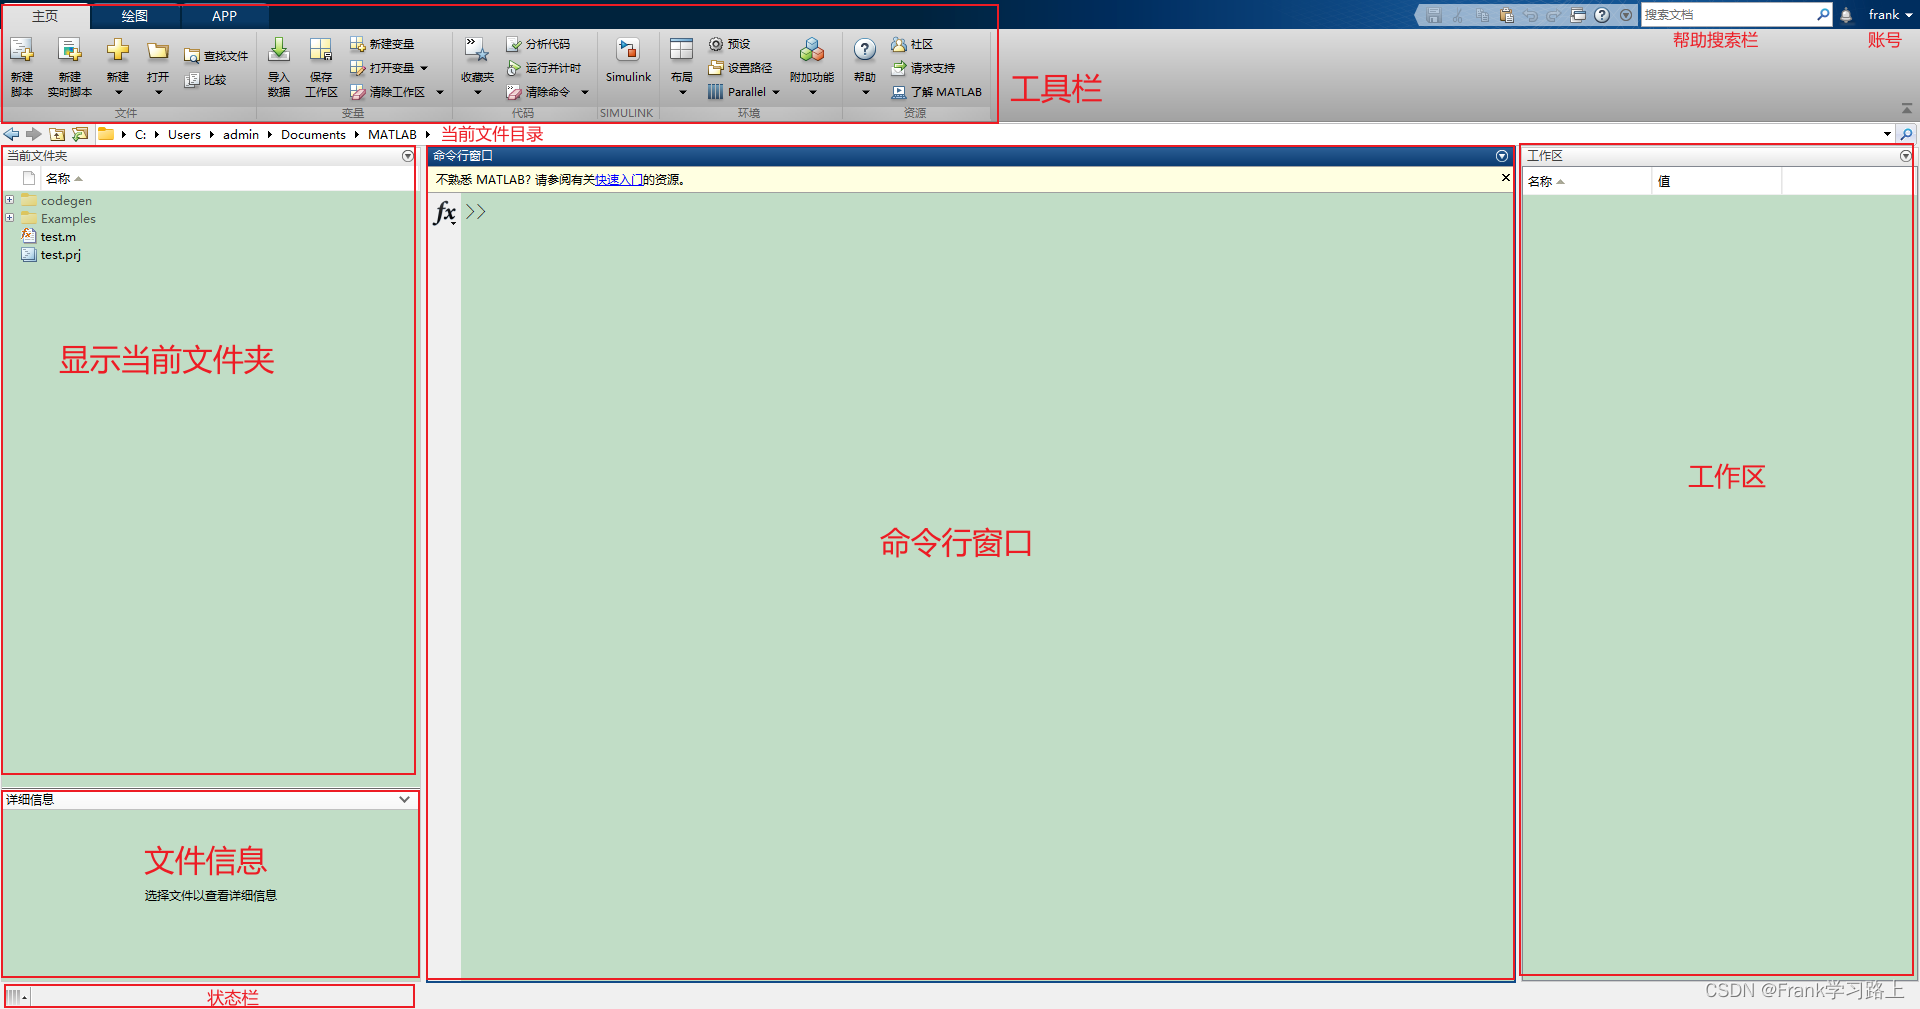Viewport: 1920px width, 1009px height.
Task: Click inside the 搜索文档 search field
Action: click(1730, 14)
